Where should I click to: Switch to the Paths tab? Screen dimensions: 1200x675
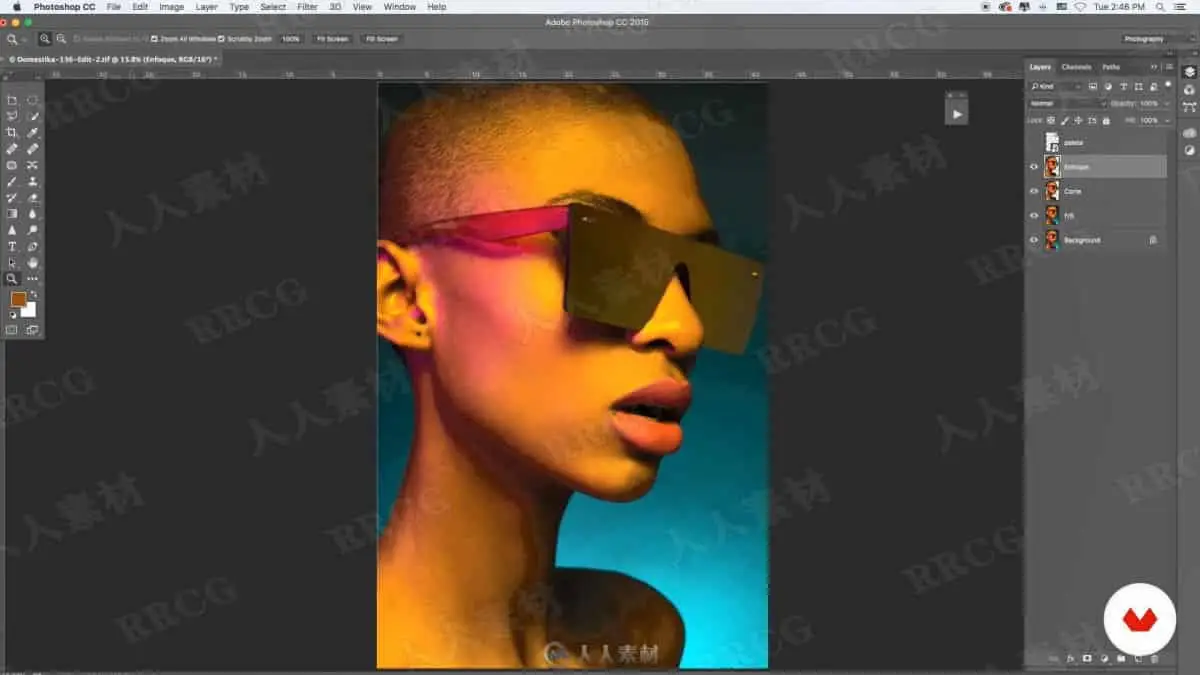click(1111, 67)
